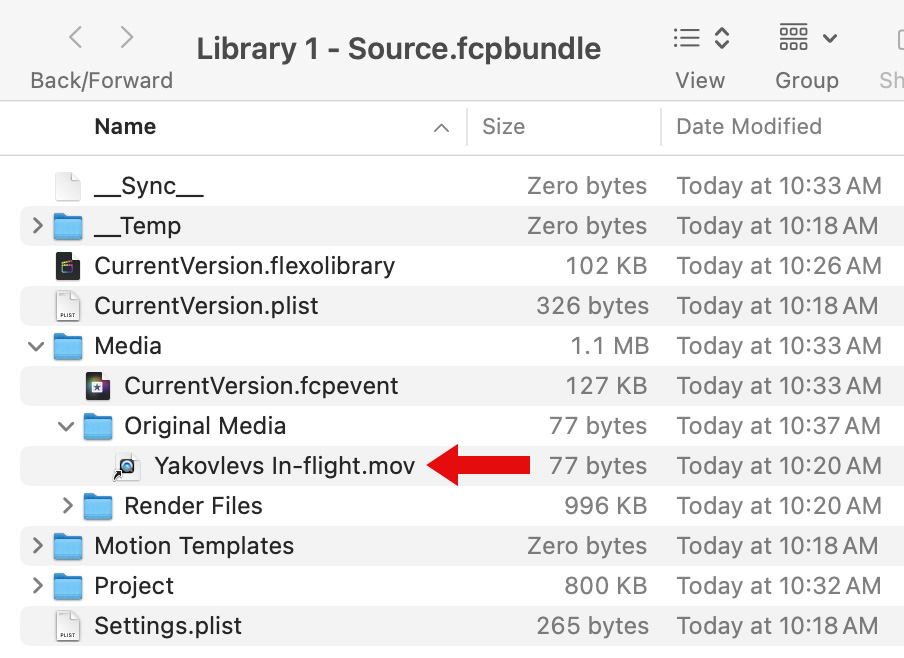
Task: Click the Settings.plist file icon
Action: click(67, 626)
